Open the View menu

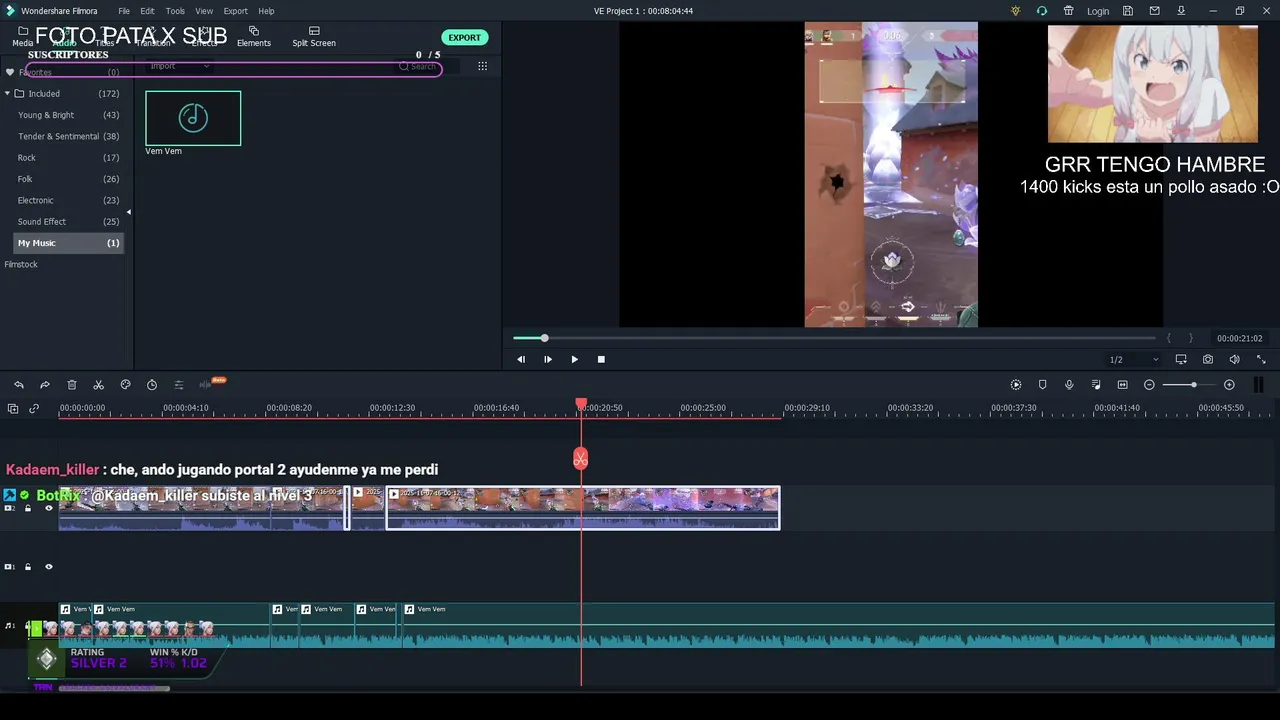[204, 11]
